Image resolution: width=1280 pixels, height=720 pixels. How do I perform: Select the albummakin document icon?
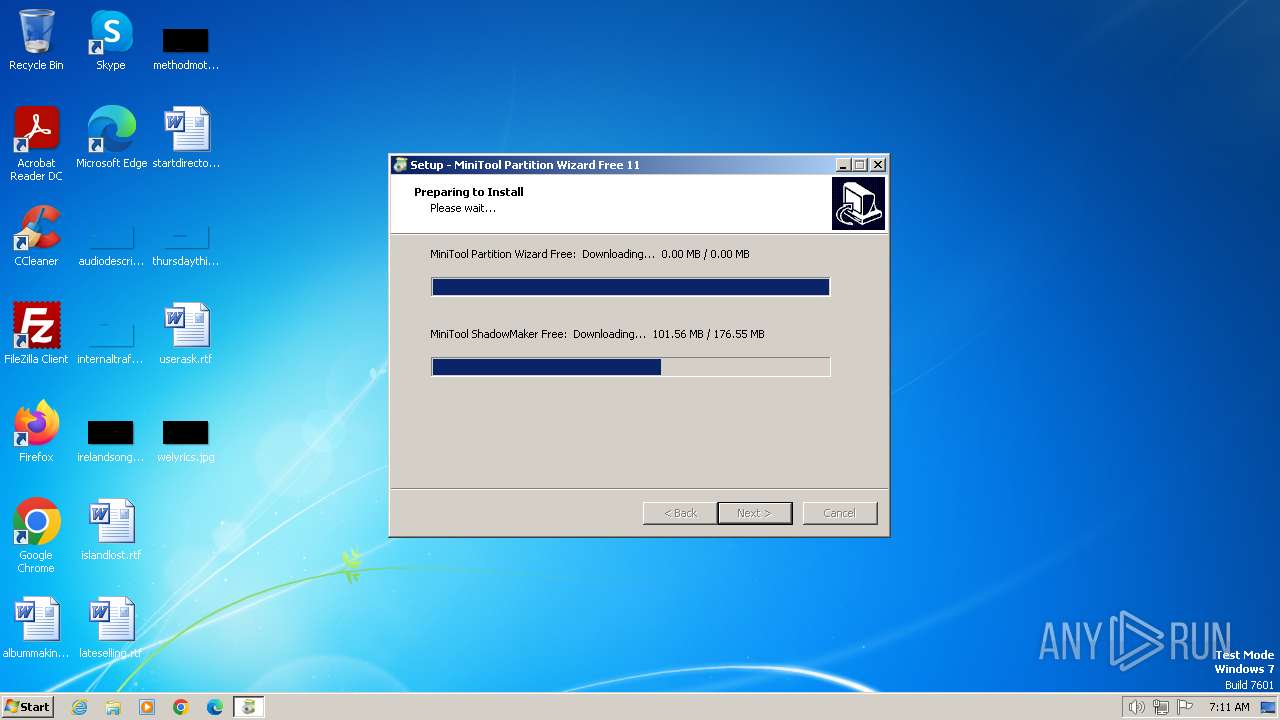(x=36, y=627)
